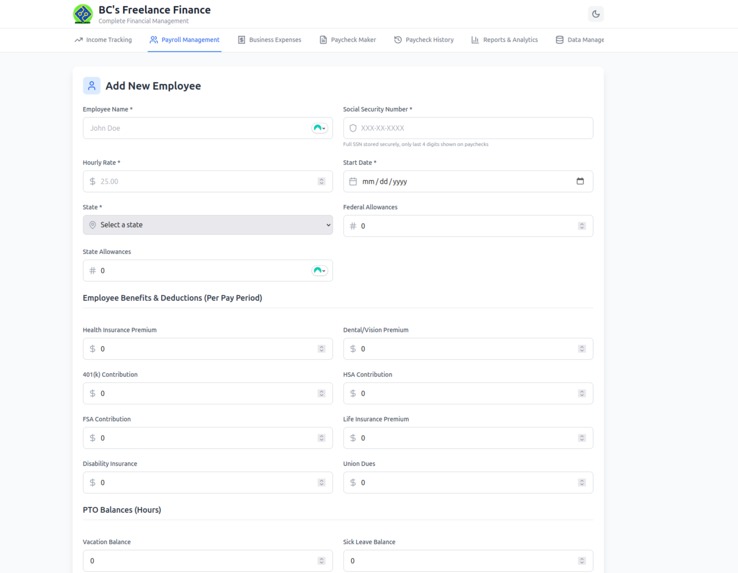This screenshot has width=738, height=573.
Task: Click dollar icon in 401(k) Contribution
Action: [x=93, y=394]
